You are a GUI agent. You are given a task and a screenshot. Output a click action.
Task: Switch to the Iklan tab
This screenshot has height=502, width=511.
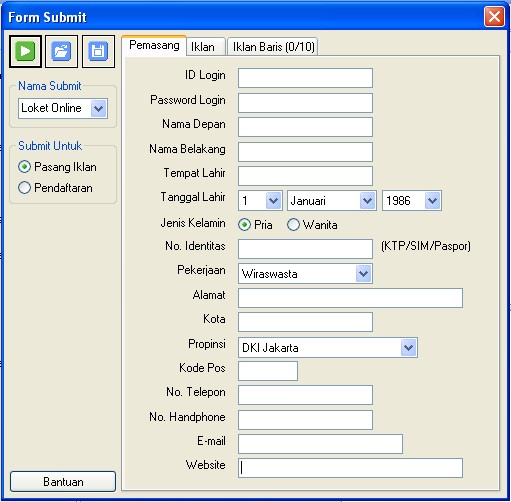tap(206, 47)
